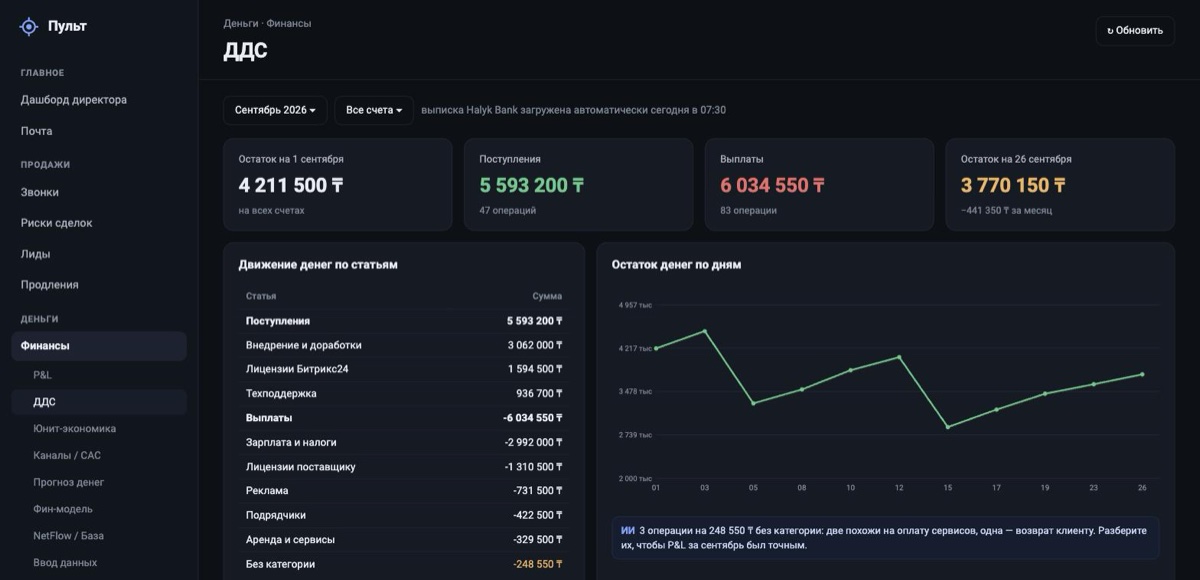The width and height of the screenshot is (1200, 580).
Task: Click the Сумма column header
Action: tap(547, 297)
